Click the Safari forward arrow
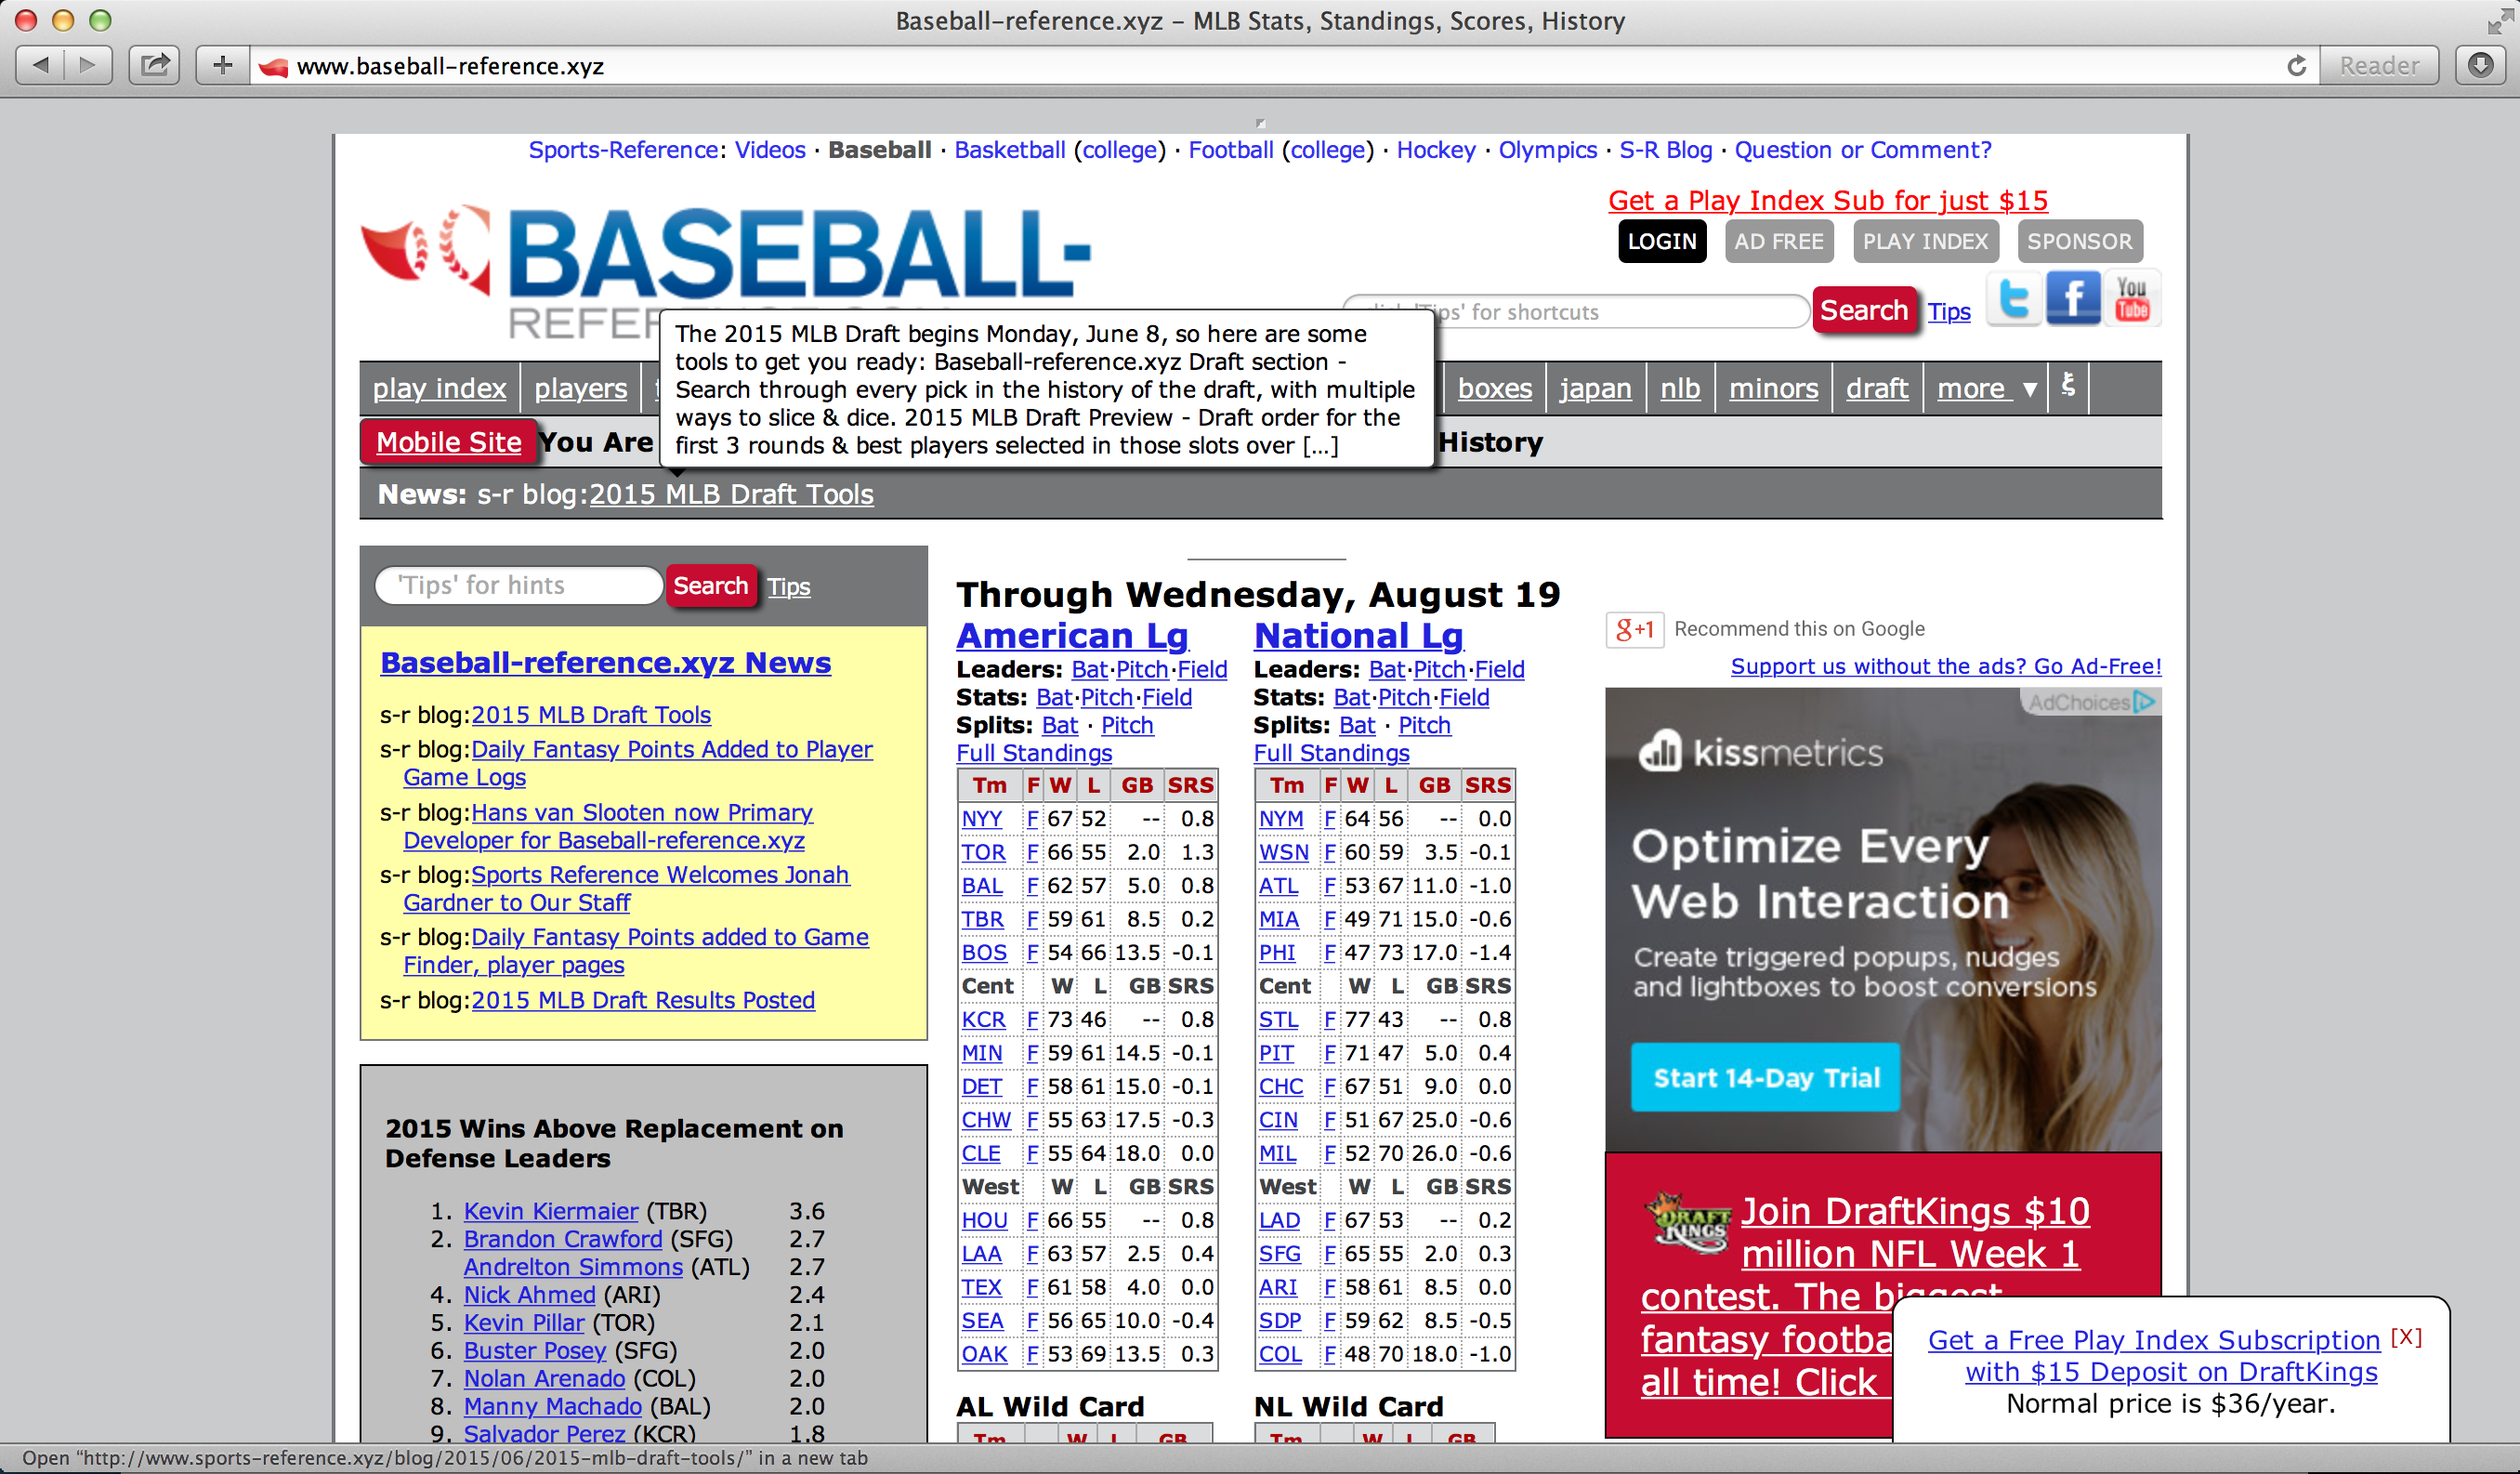2520x1474 pixels. (88, 65)
